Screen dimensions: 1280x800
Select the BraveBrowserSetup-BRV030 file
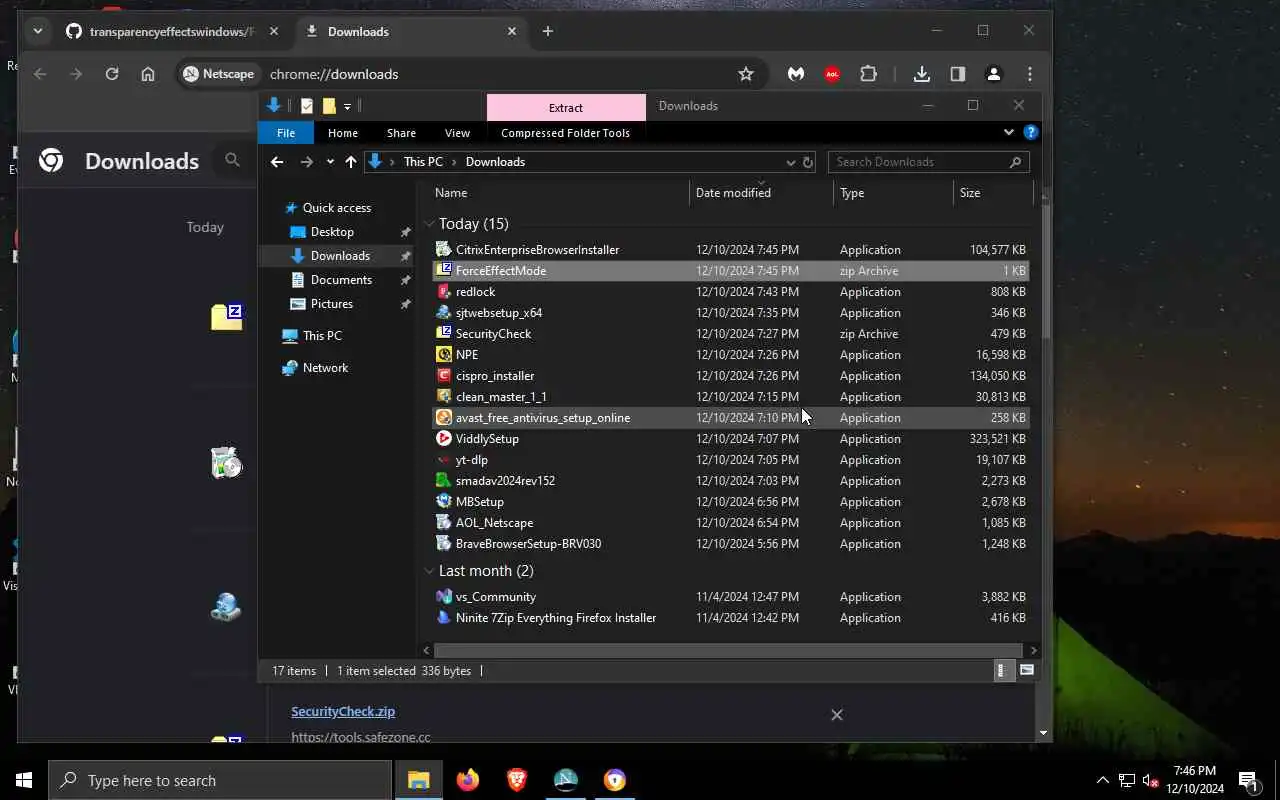(730, 544)
